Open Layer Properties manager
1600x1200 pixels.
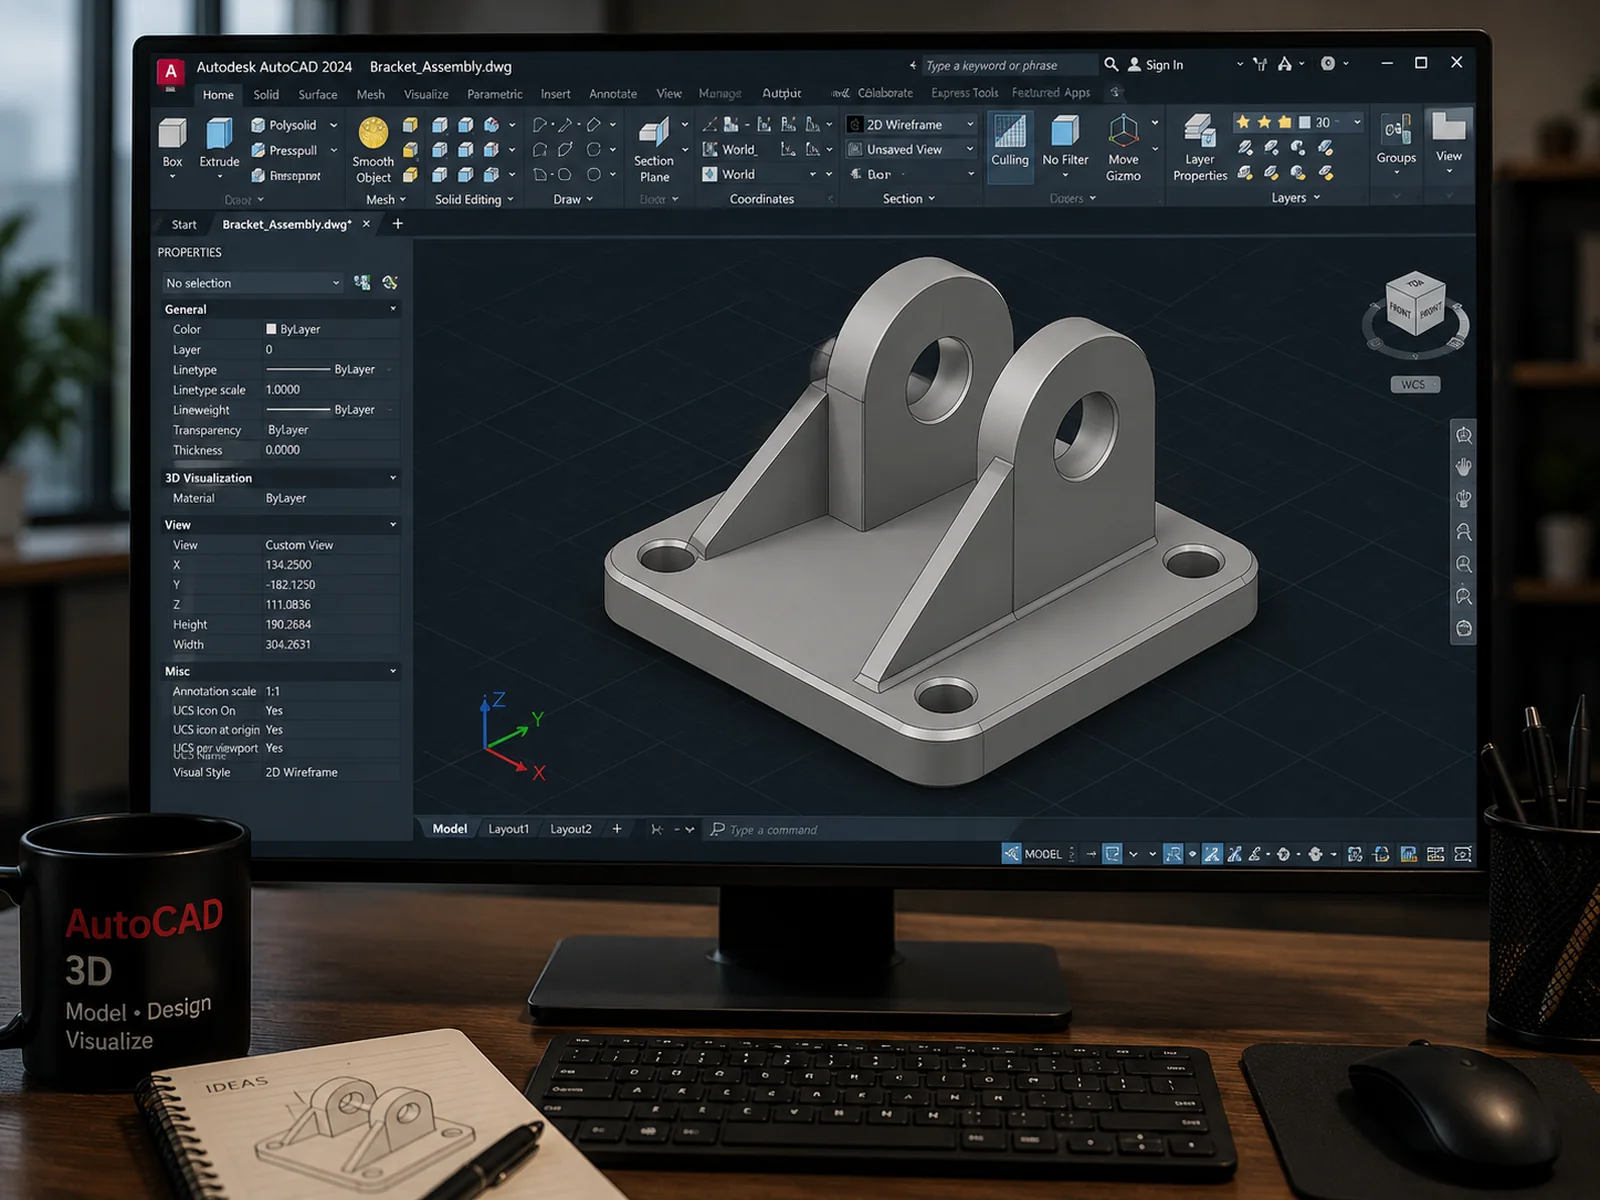1200,147
